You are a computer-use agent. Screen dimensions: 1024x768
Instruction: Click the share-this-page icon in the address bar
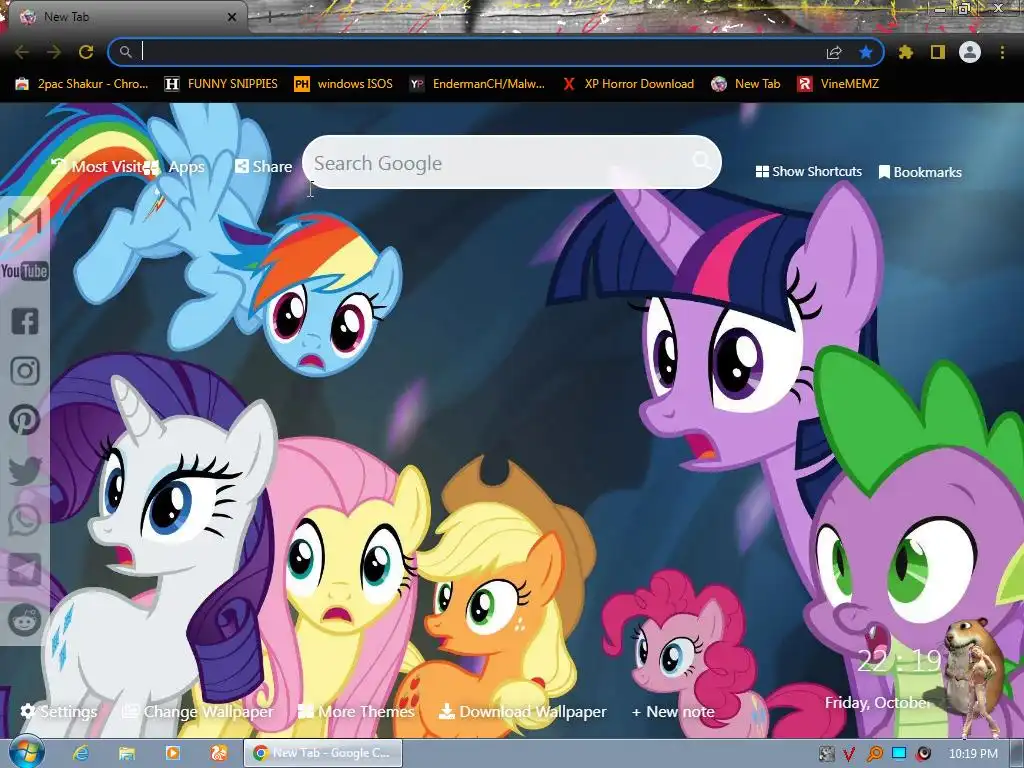pyautogui.click(x=834, y=52)
